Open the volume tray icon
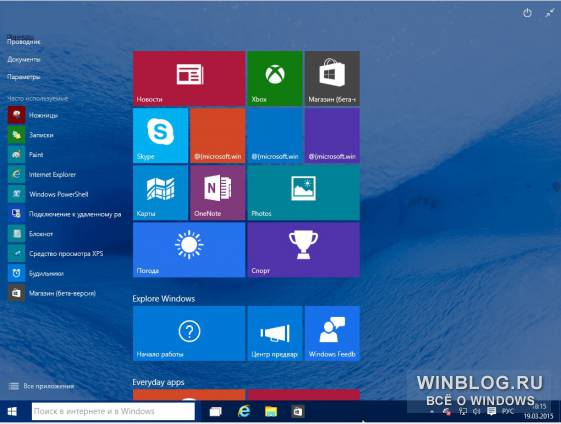 tap(477, 411)
